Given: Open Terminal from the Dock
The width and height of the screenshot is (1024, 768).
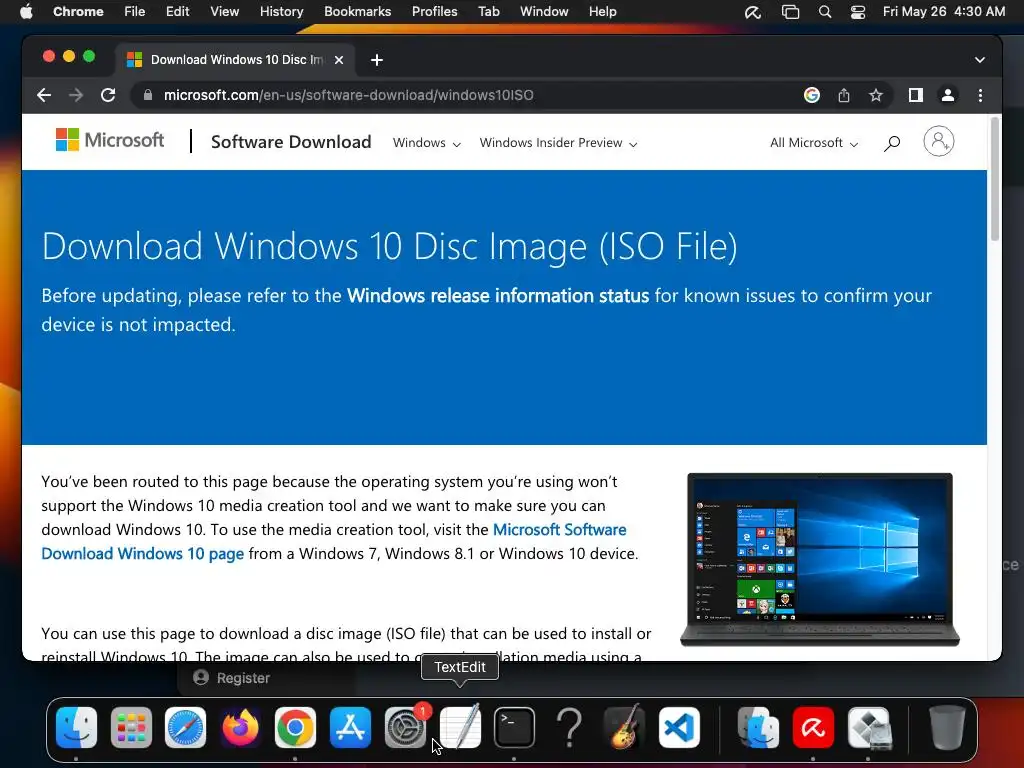Looking at the screenshot, I should coord(514,728).
